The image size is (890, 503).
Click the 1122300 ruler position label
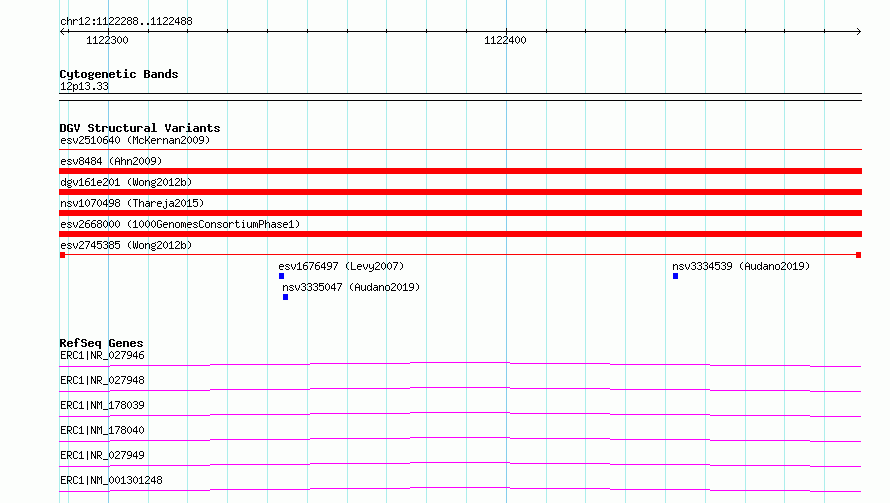(107, 40)
